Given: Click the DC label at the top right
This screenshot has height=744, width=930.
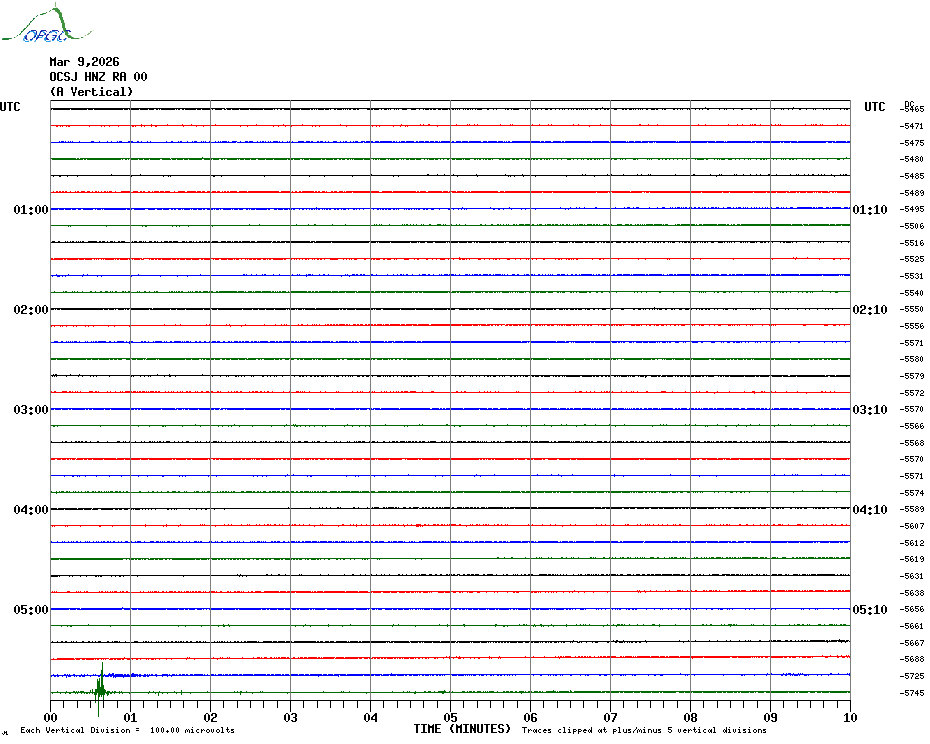Looking at the screenshot, I should (x=909, y=103).
